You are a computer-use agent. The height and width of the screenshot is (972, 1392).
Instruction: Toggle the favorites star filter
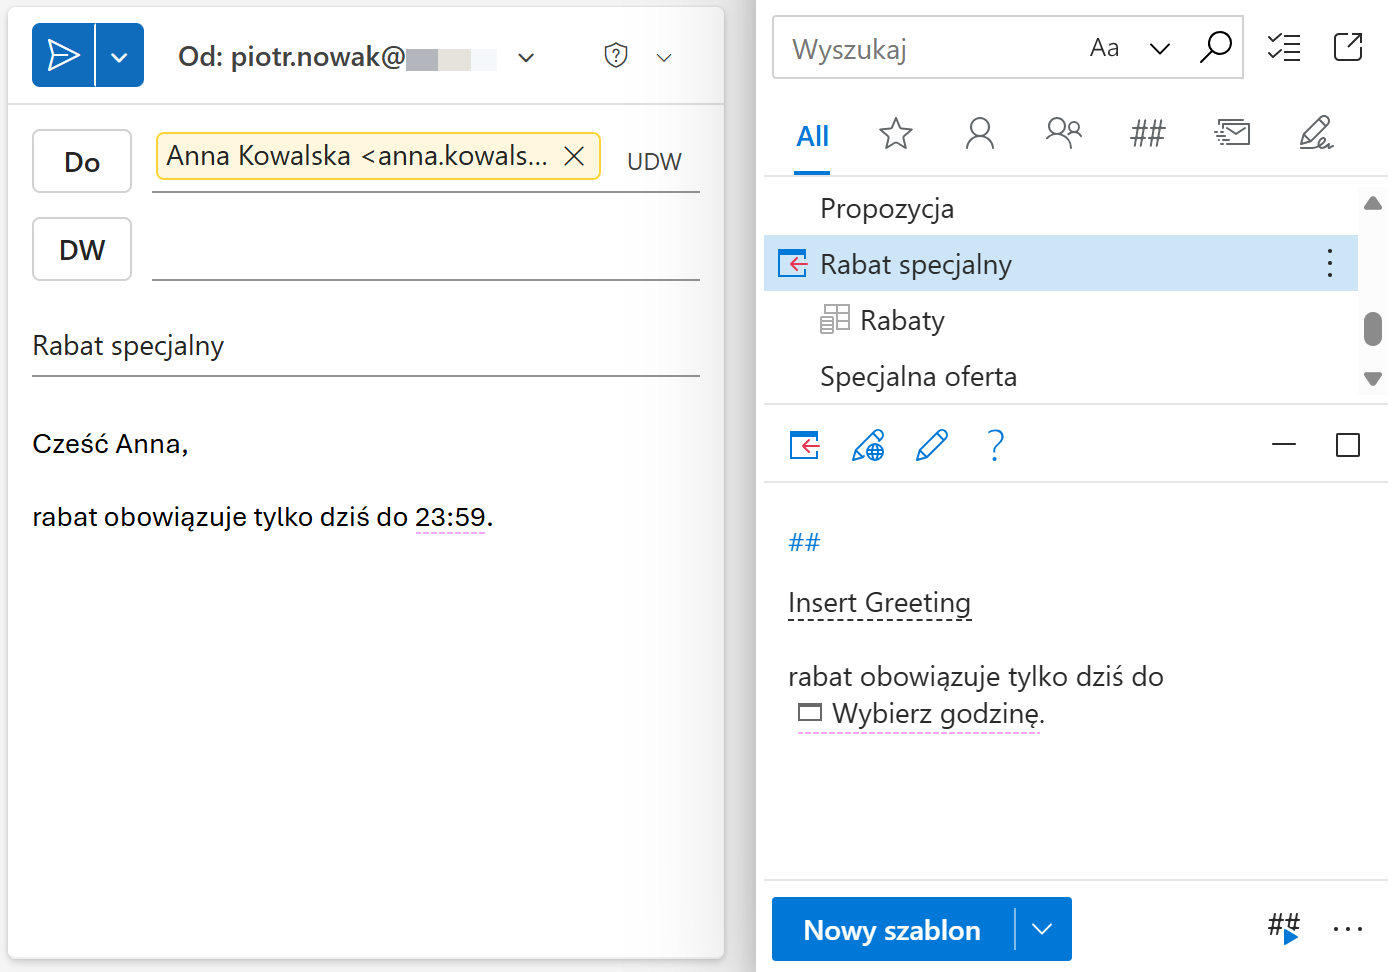895,133
